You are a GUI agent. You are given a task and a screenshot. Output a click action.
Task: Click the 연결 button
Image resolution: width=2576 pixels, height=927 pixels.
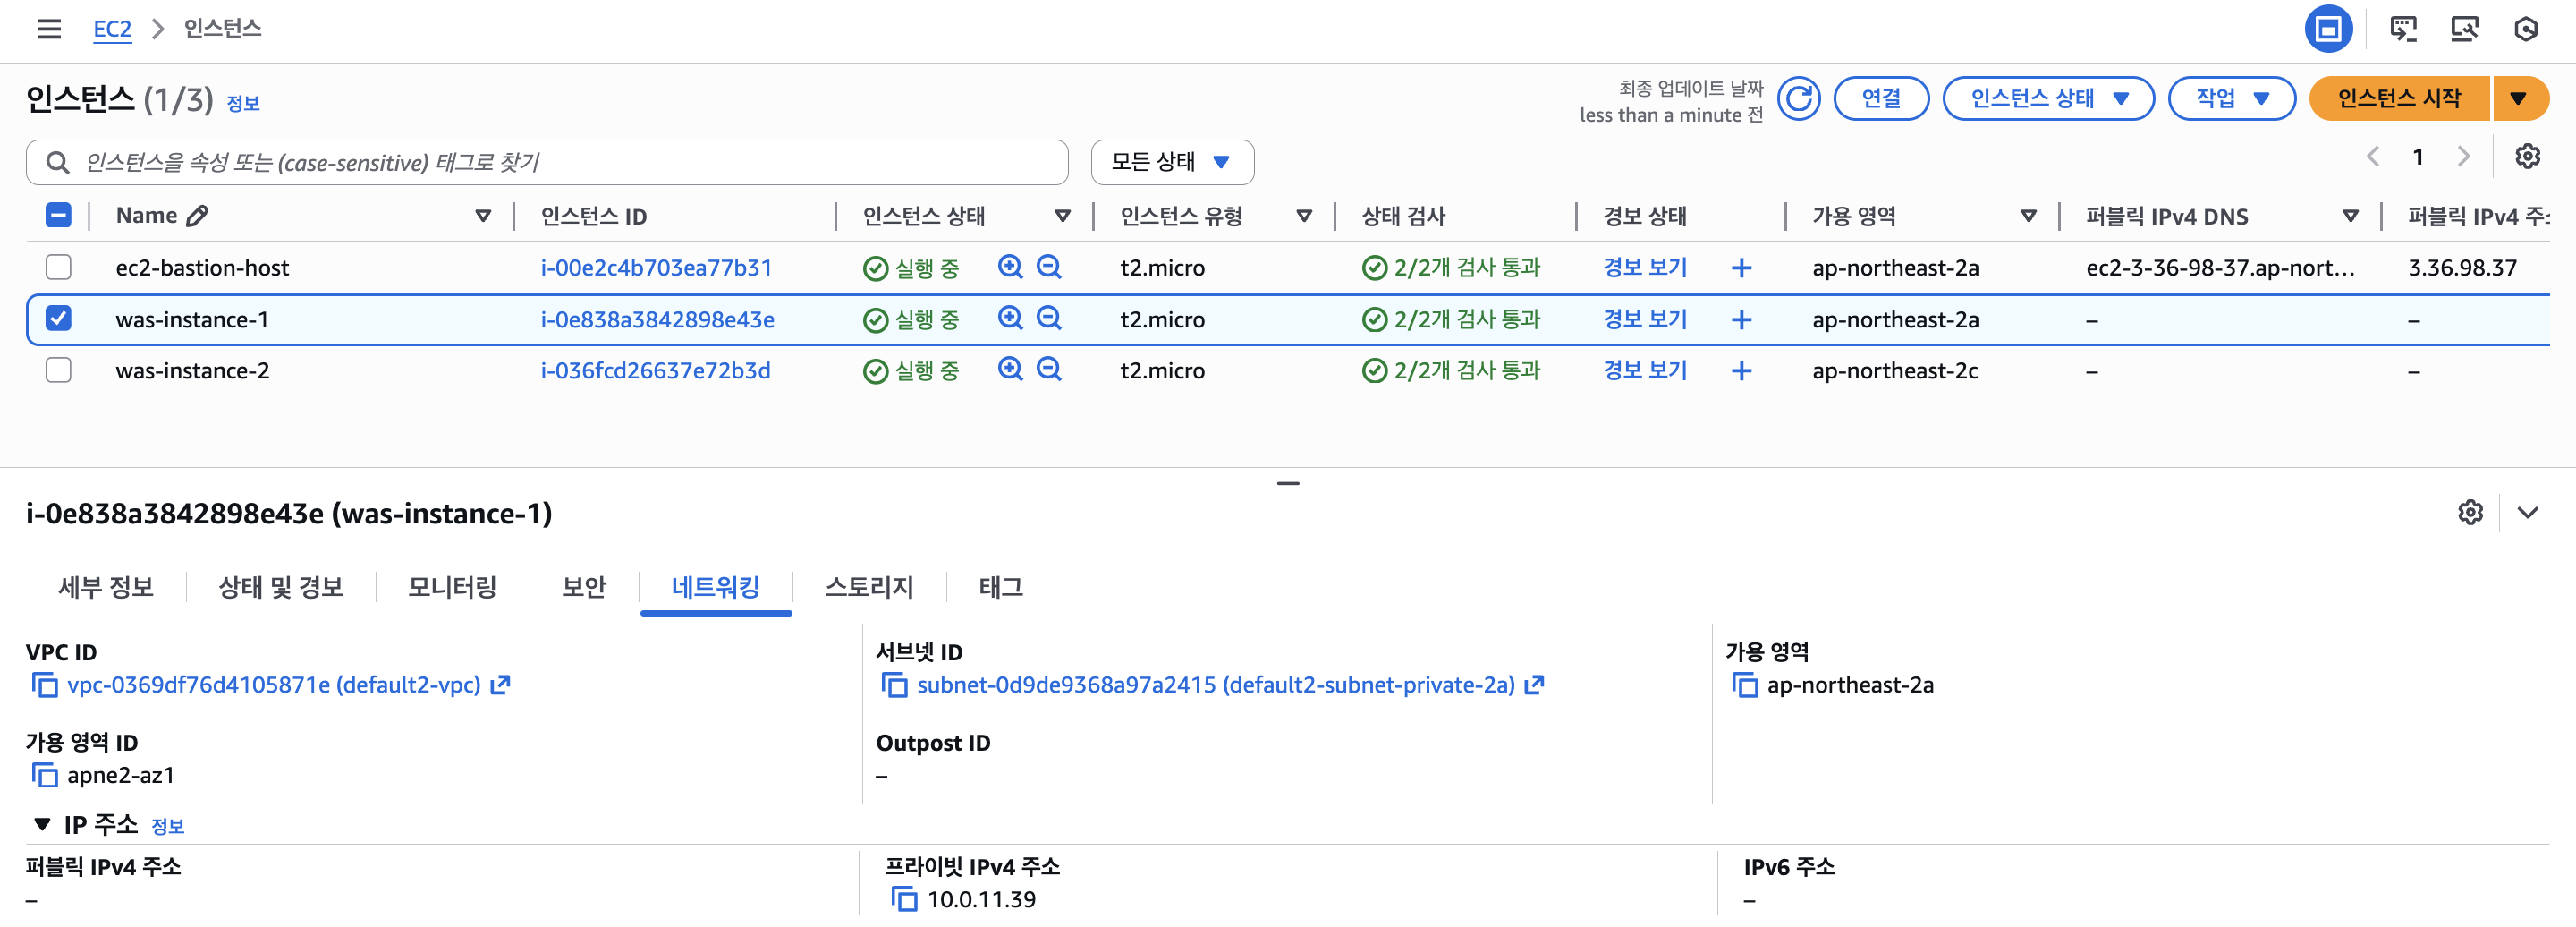click(x=1880, y=99)
